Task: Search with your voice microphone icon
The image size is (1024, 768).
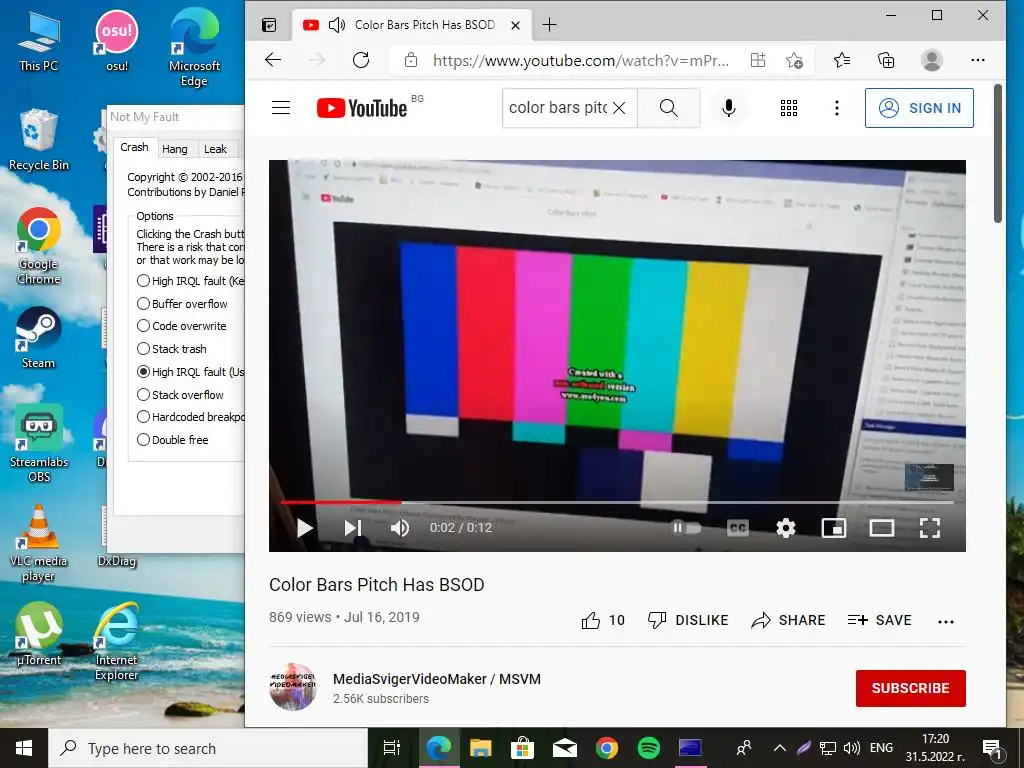Action: coord(729,108)
